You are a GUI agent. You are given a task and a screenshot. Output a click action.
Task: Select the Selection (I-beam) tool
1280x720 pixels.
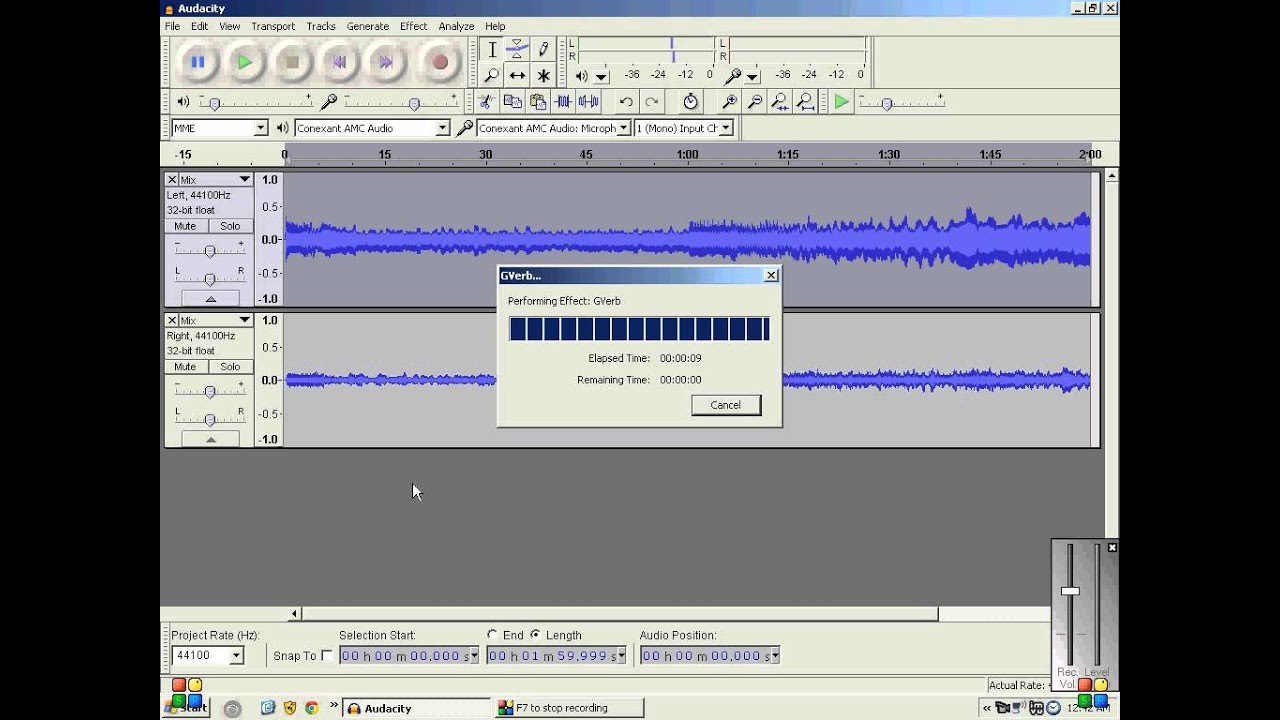click(492, 49)
